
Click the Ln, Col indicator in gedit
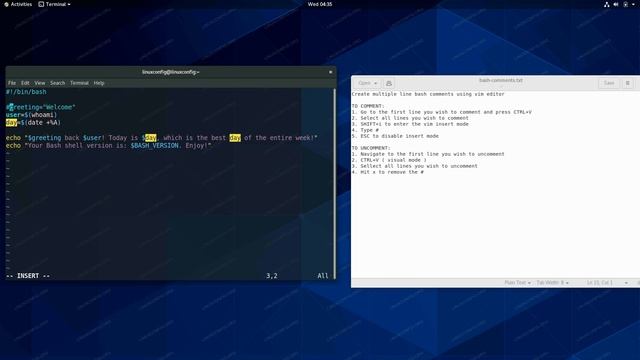coord(600,282)
